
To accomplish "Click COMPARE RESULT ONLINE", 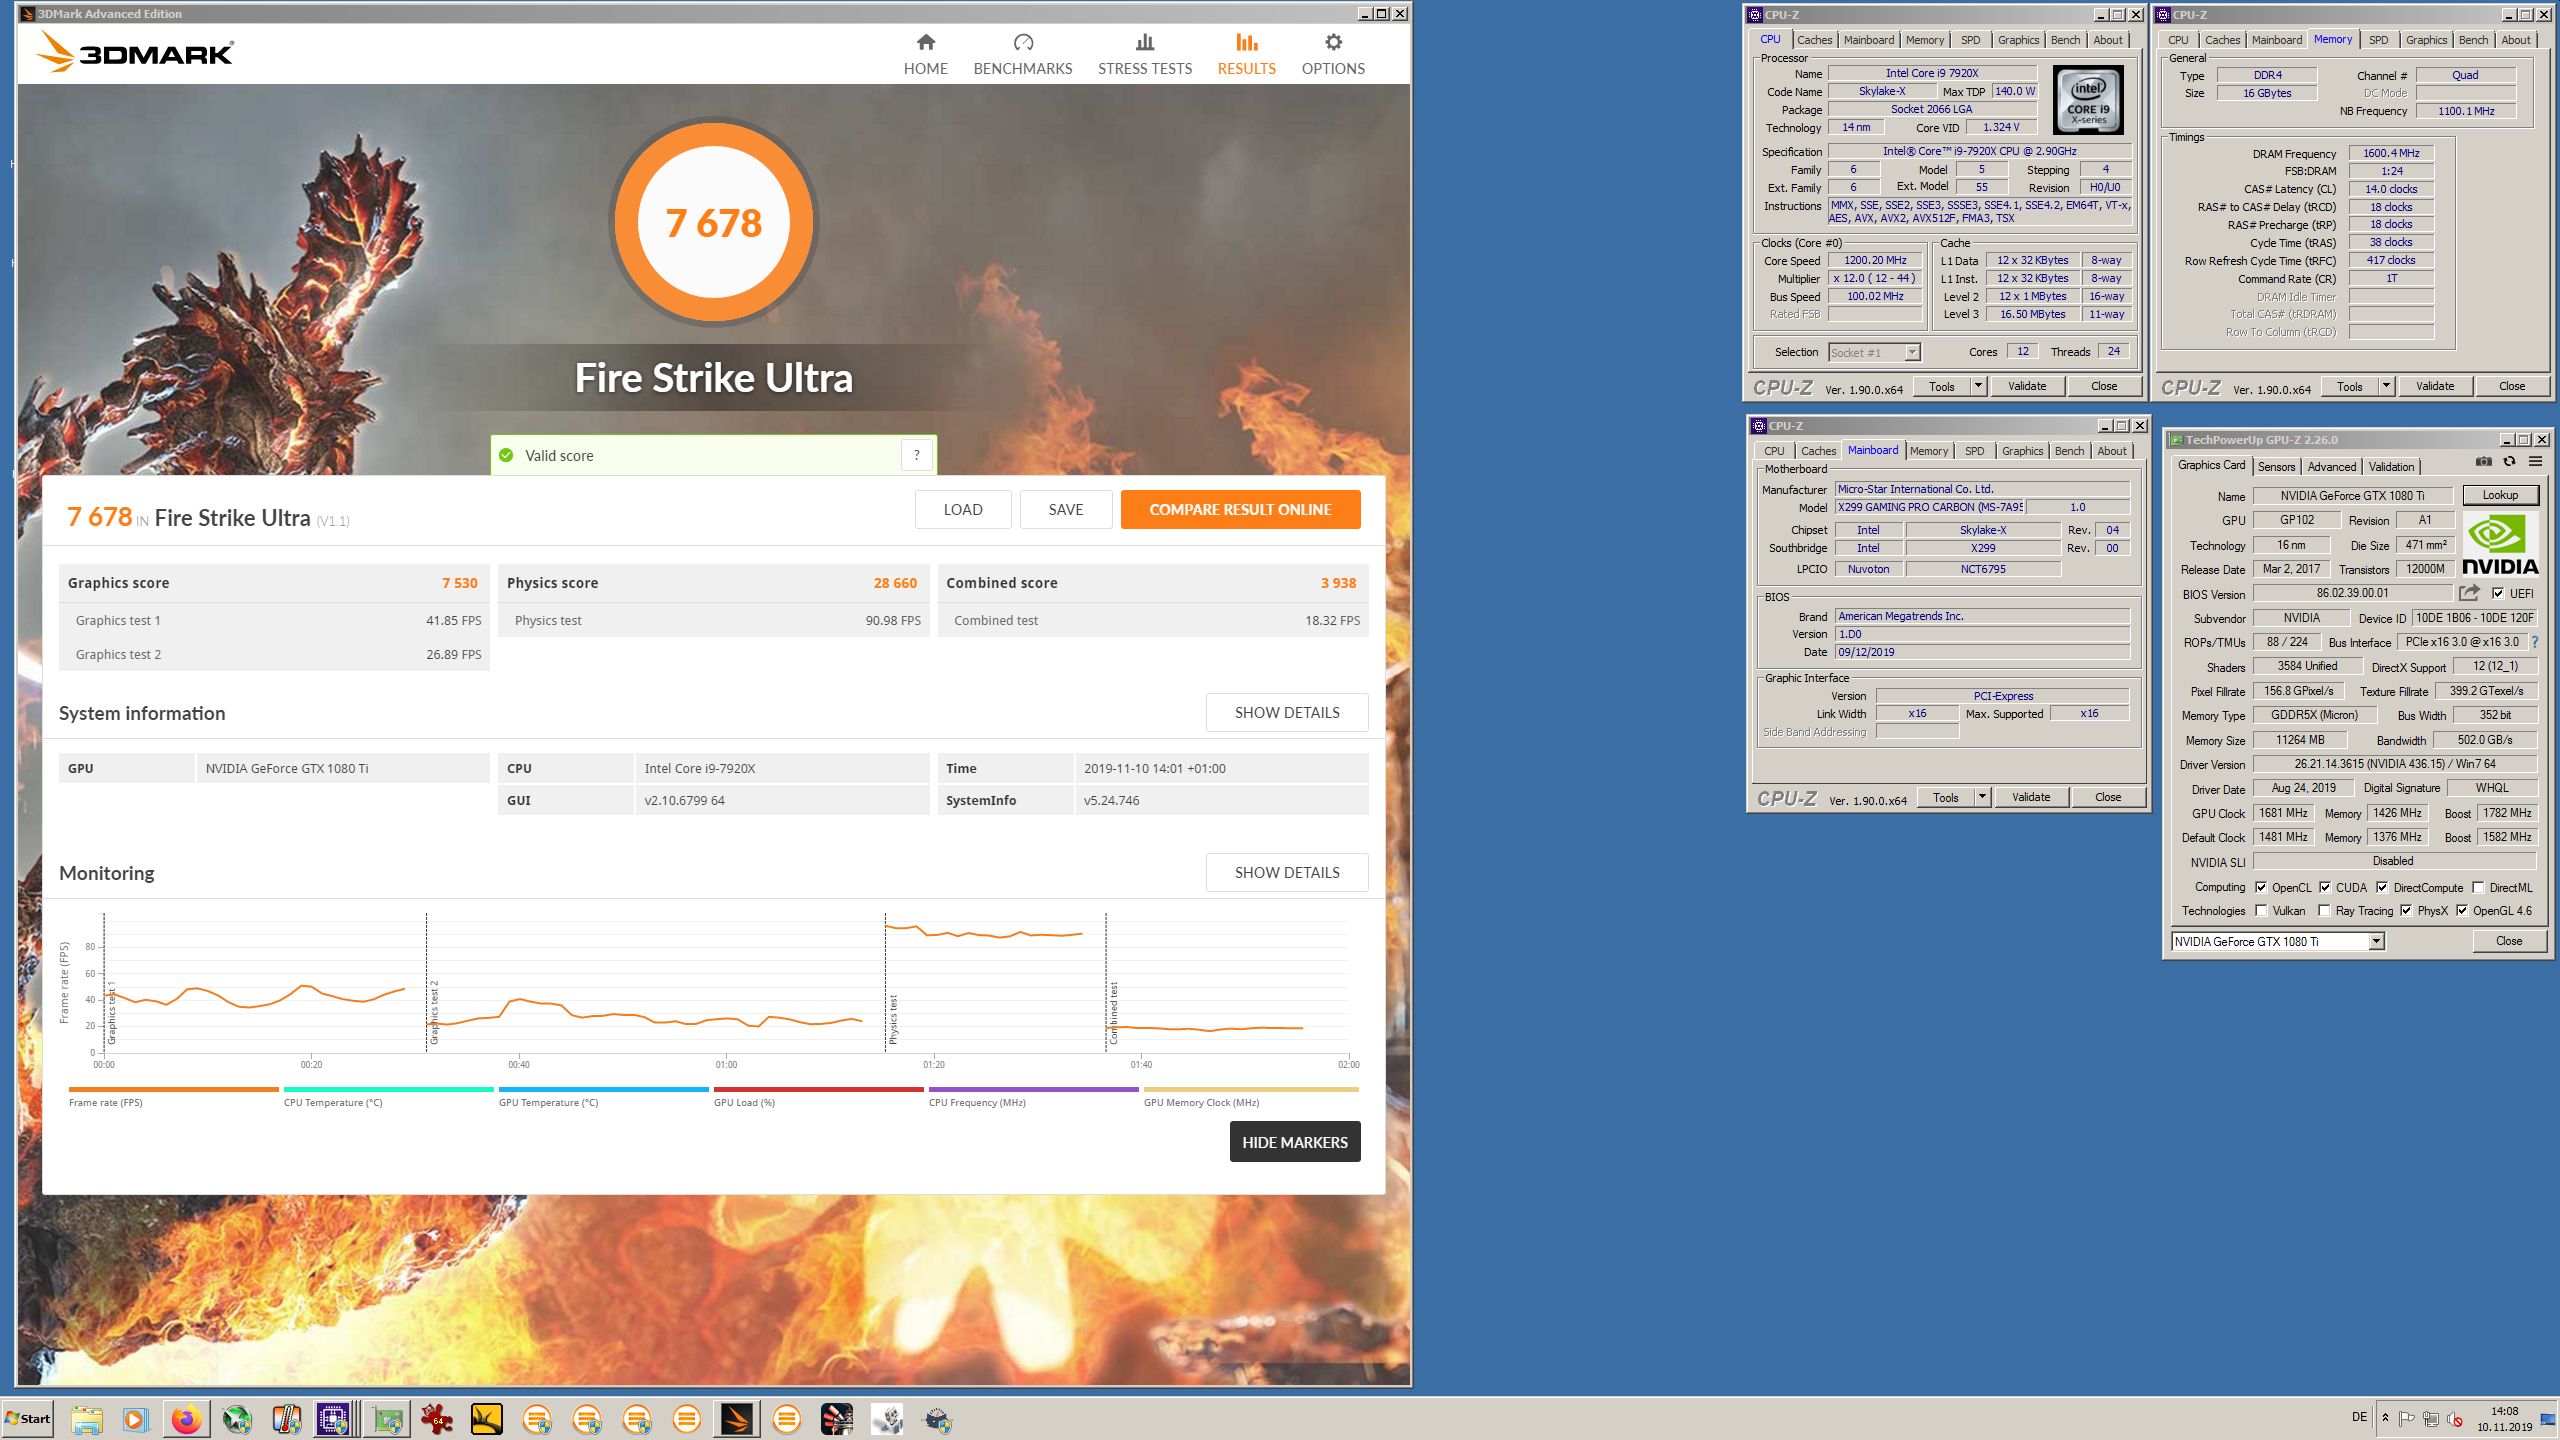I will (1240, 510).
